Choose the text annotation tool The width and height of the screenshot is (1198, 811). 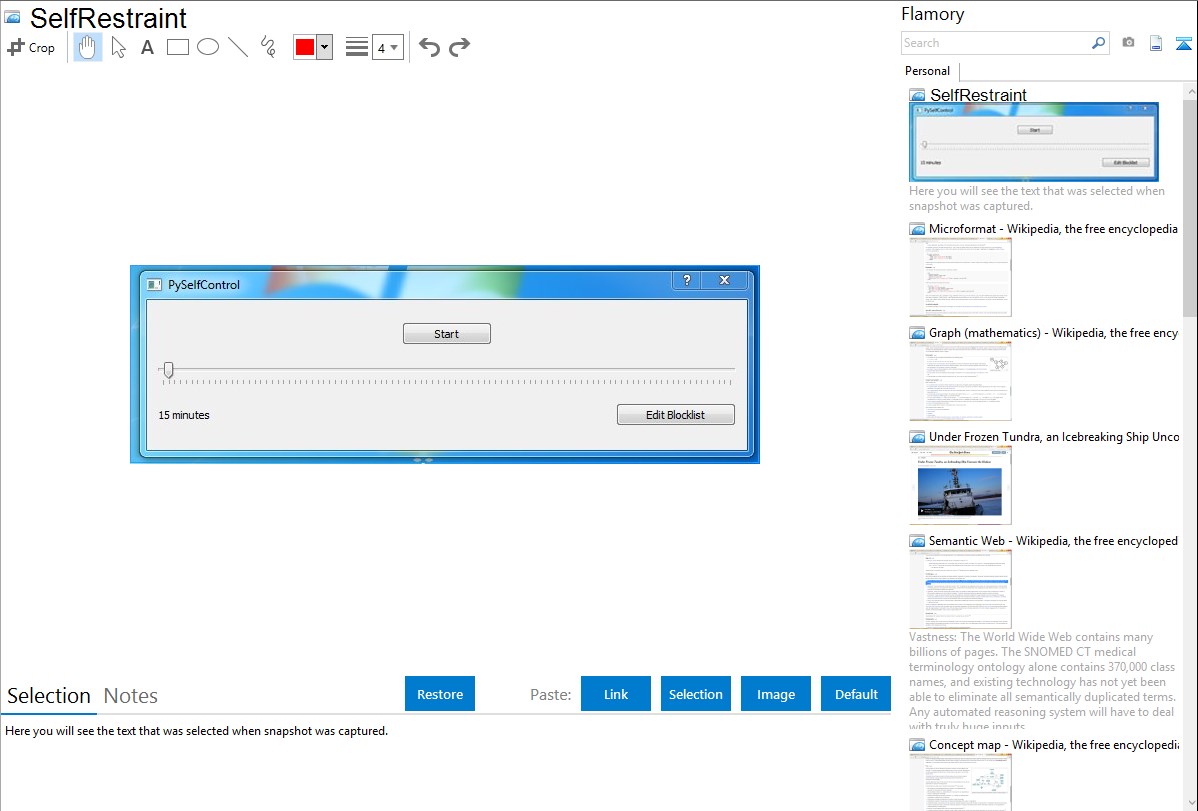click(x=147, y=47)
